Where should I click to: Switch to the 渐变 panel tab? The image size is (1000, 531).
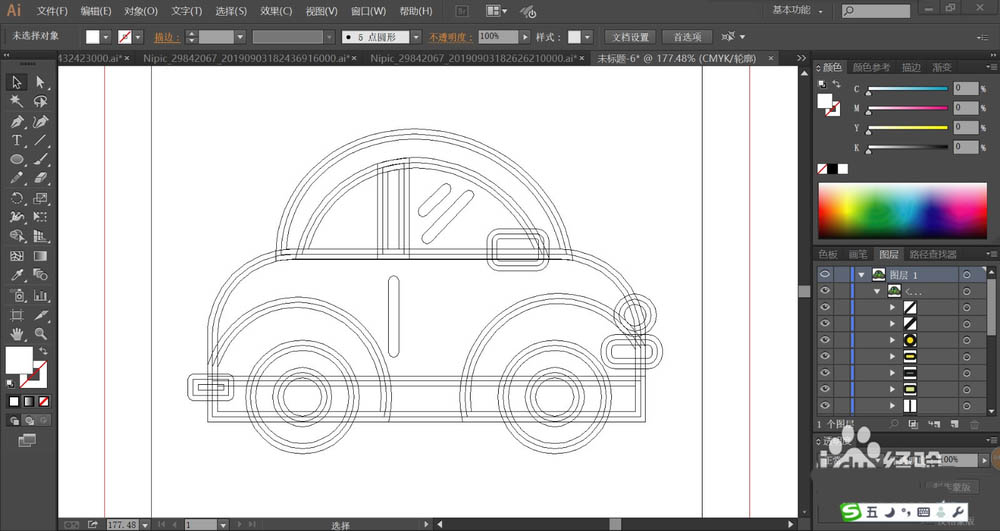tap(942, 67)
